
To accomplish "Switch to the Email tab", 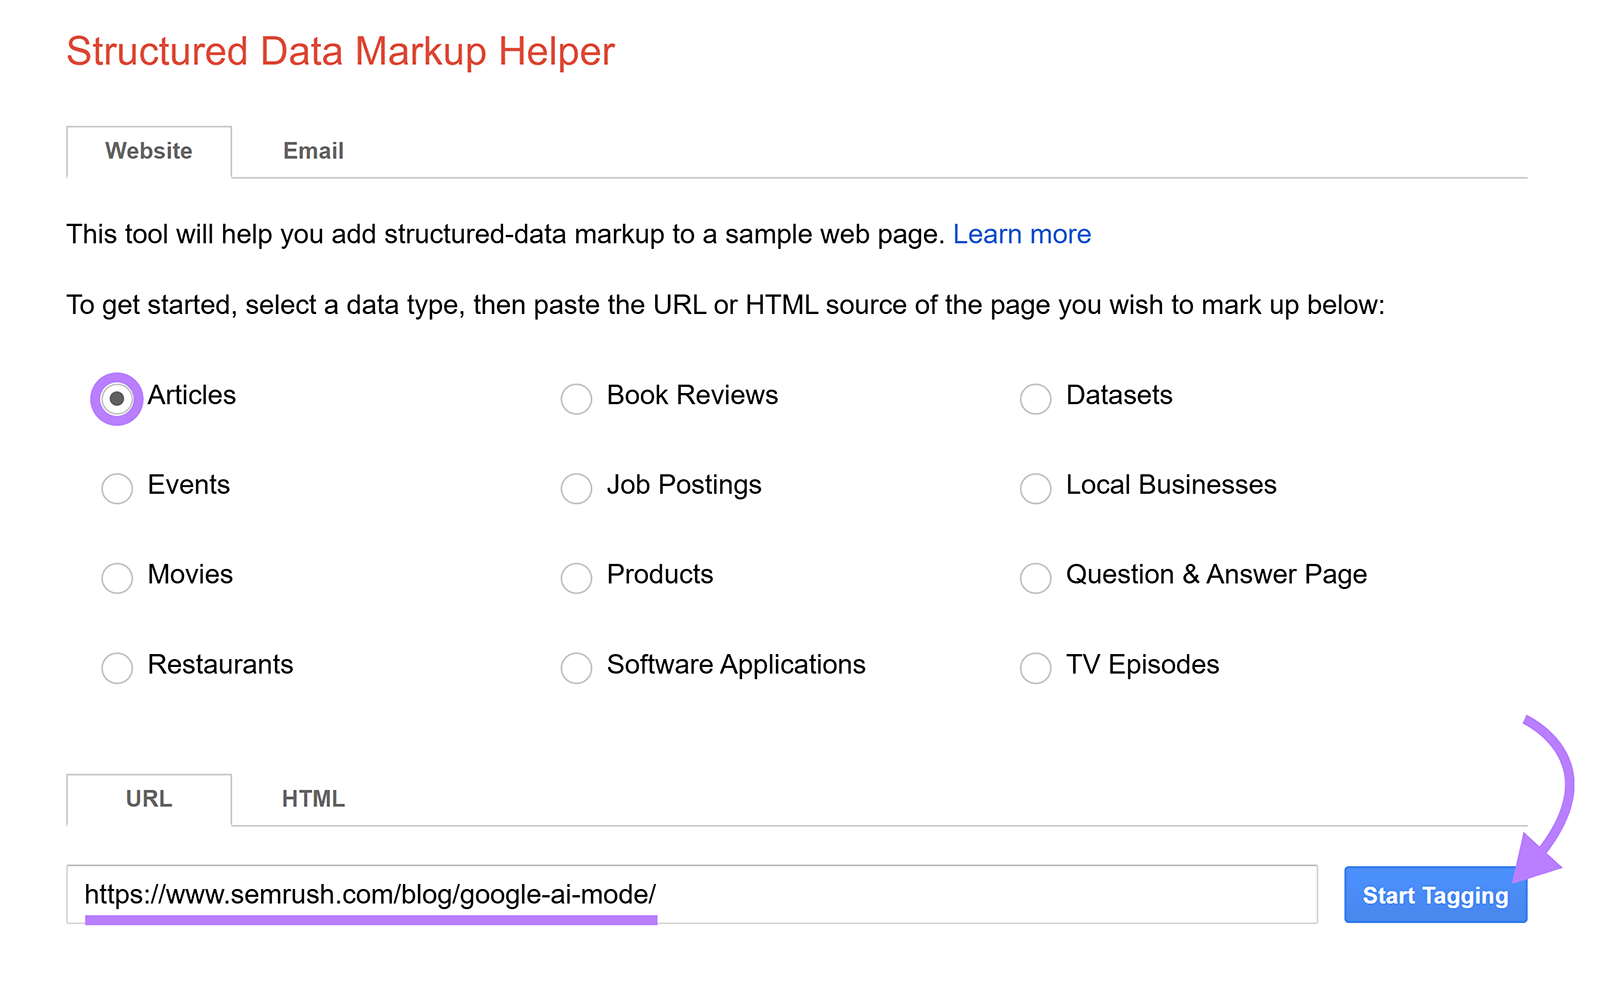I will click(313, 151).
